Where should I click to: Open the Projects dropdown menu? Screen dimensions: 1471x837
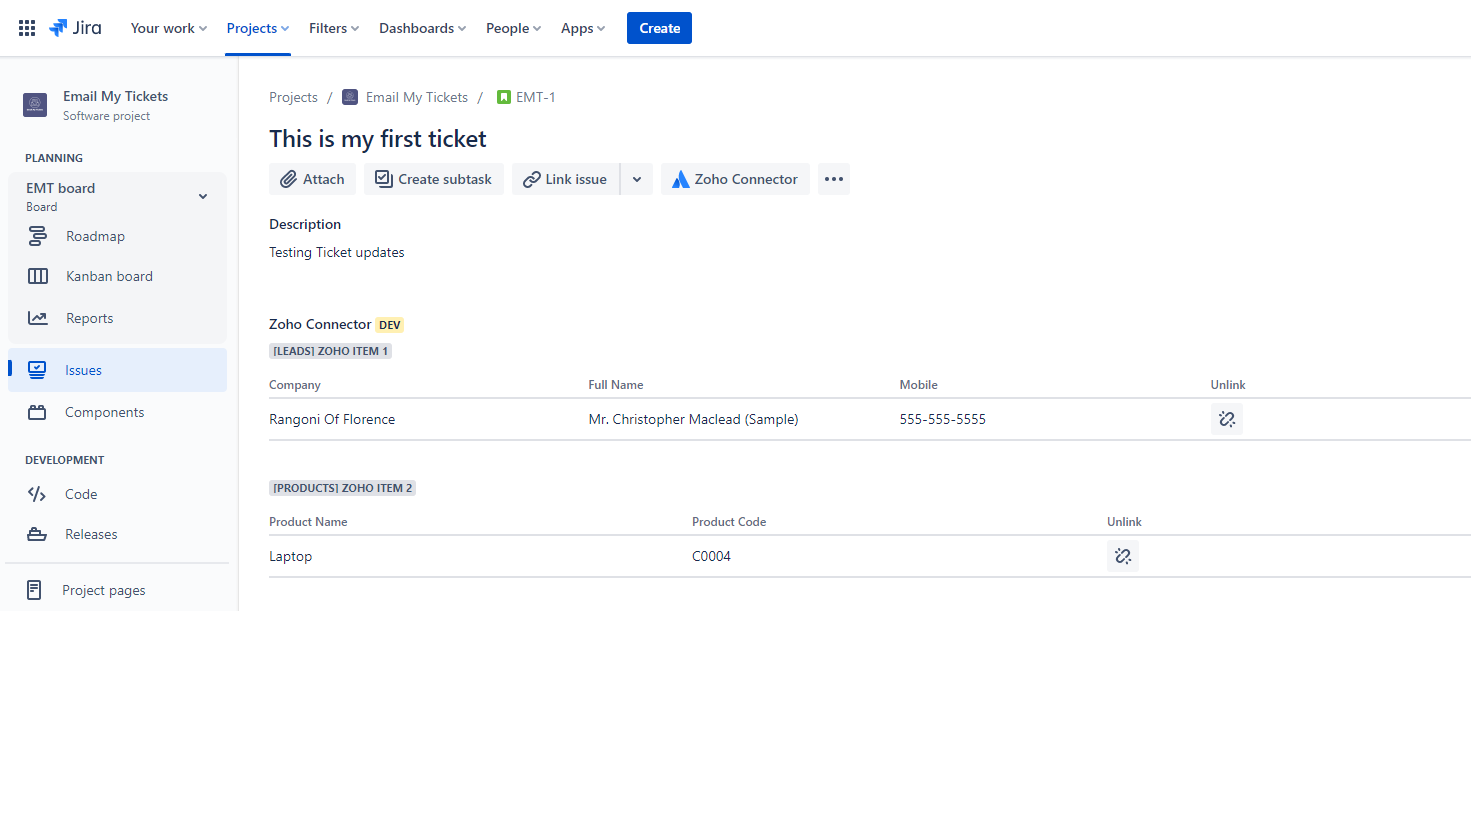click(x=258, y=28)
